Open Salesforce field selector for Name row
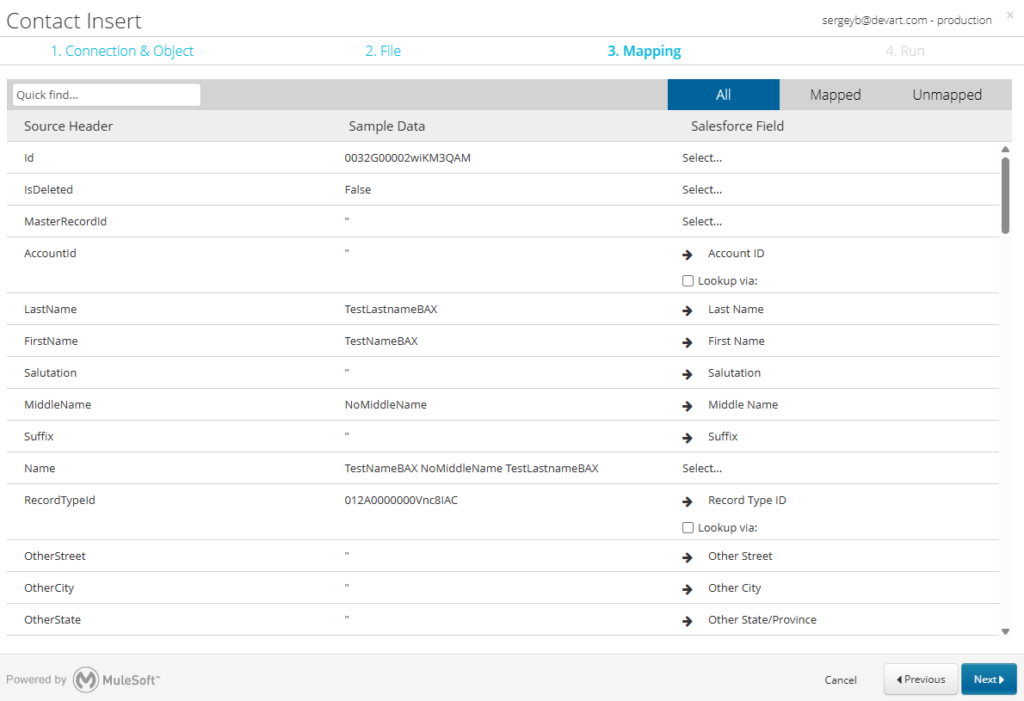The width and height of the screenshot is (1024, 701). [702, 468]
